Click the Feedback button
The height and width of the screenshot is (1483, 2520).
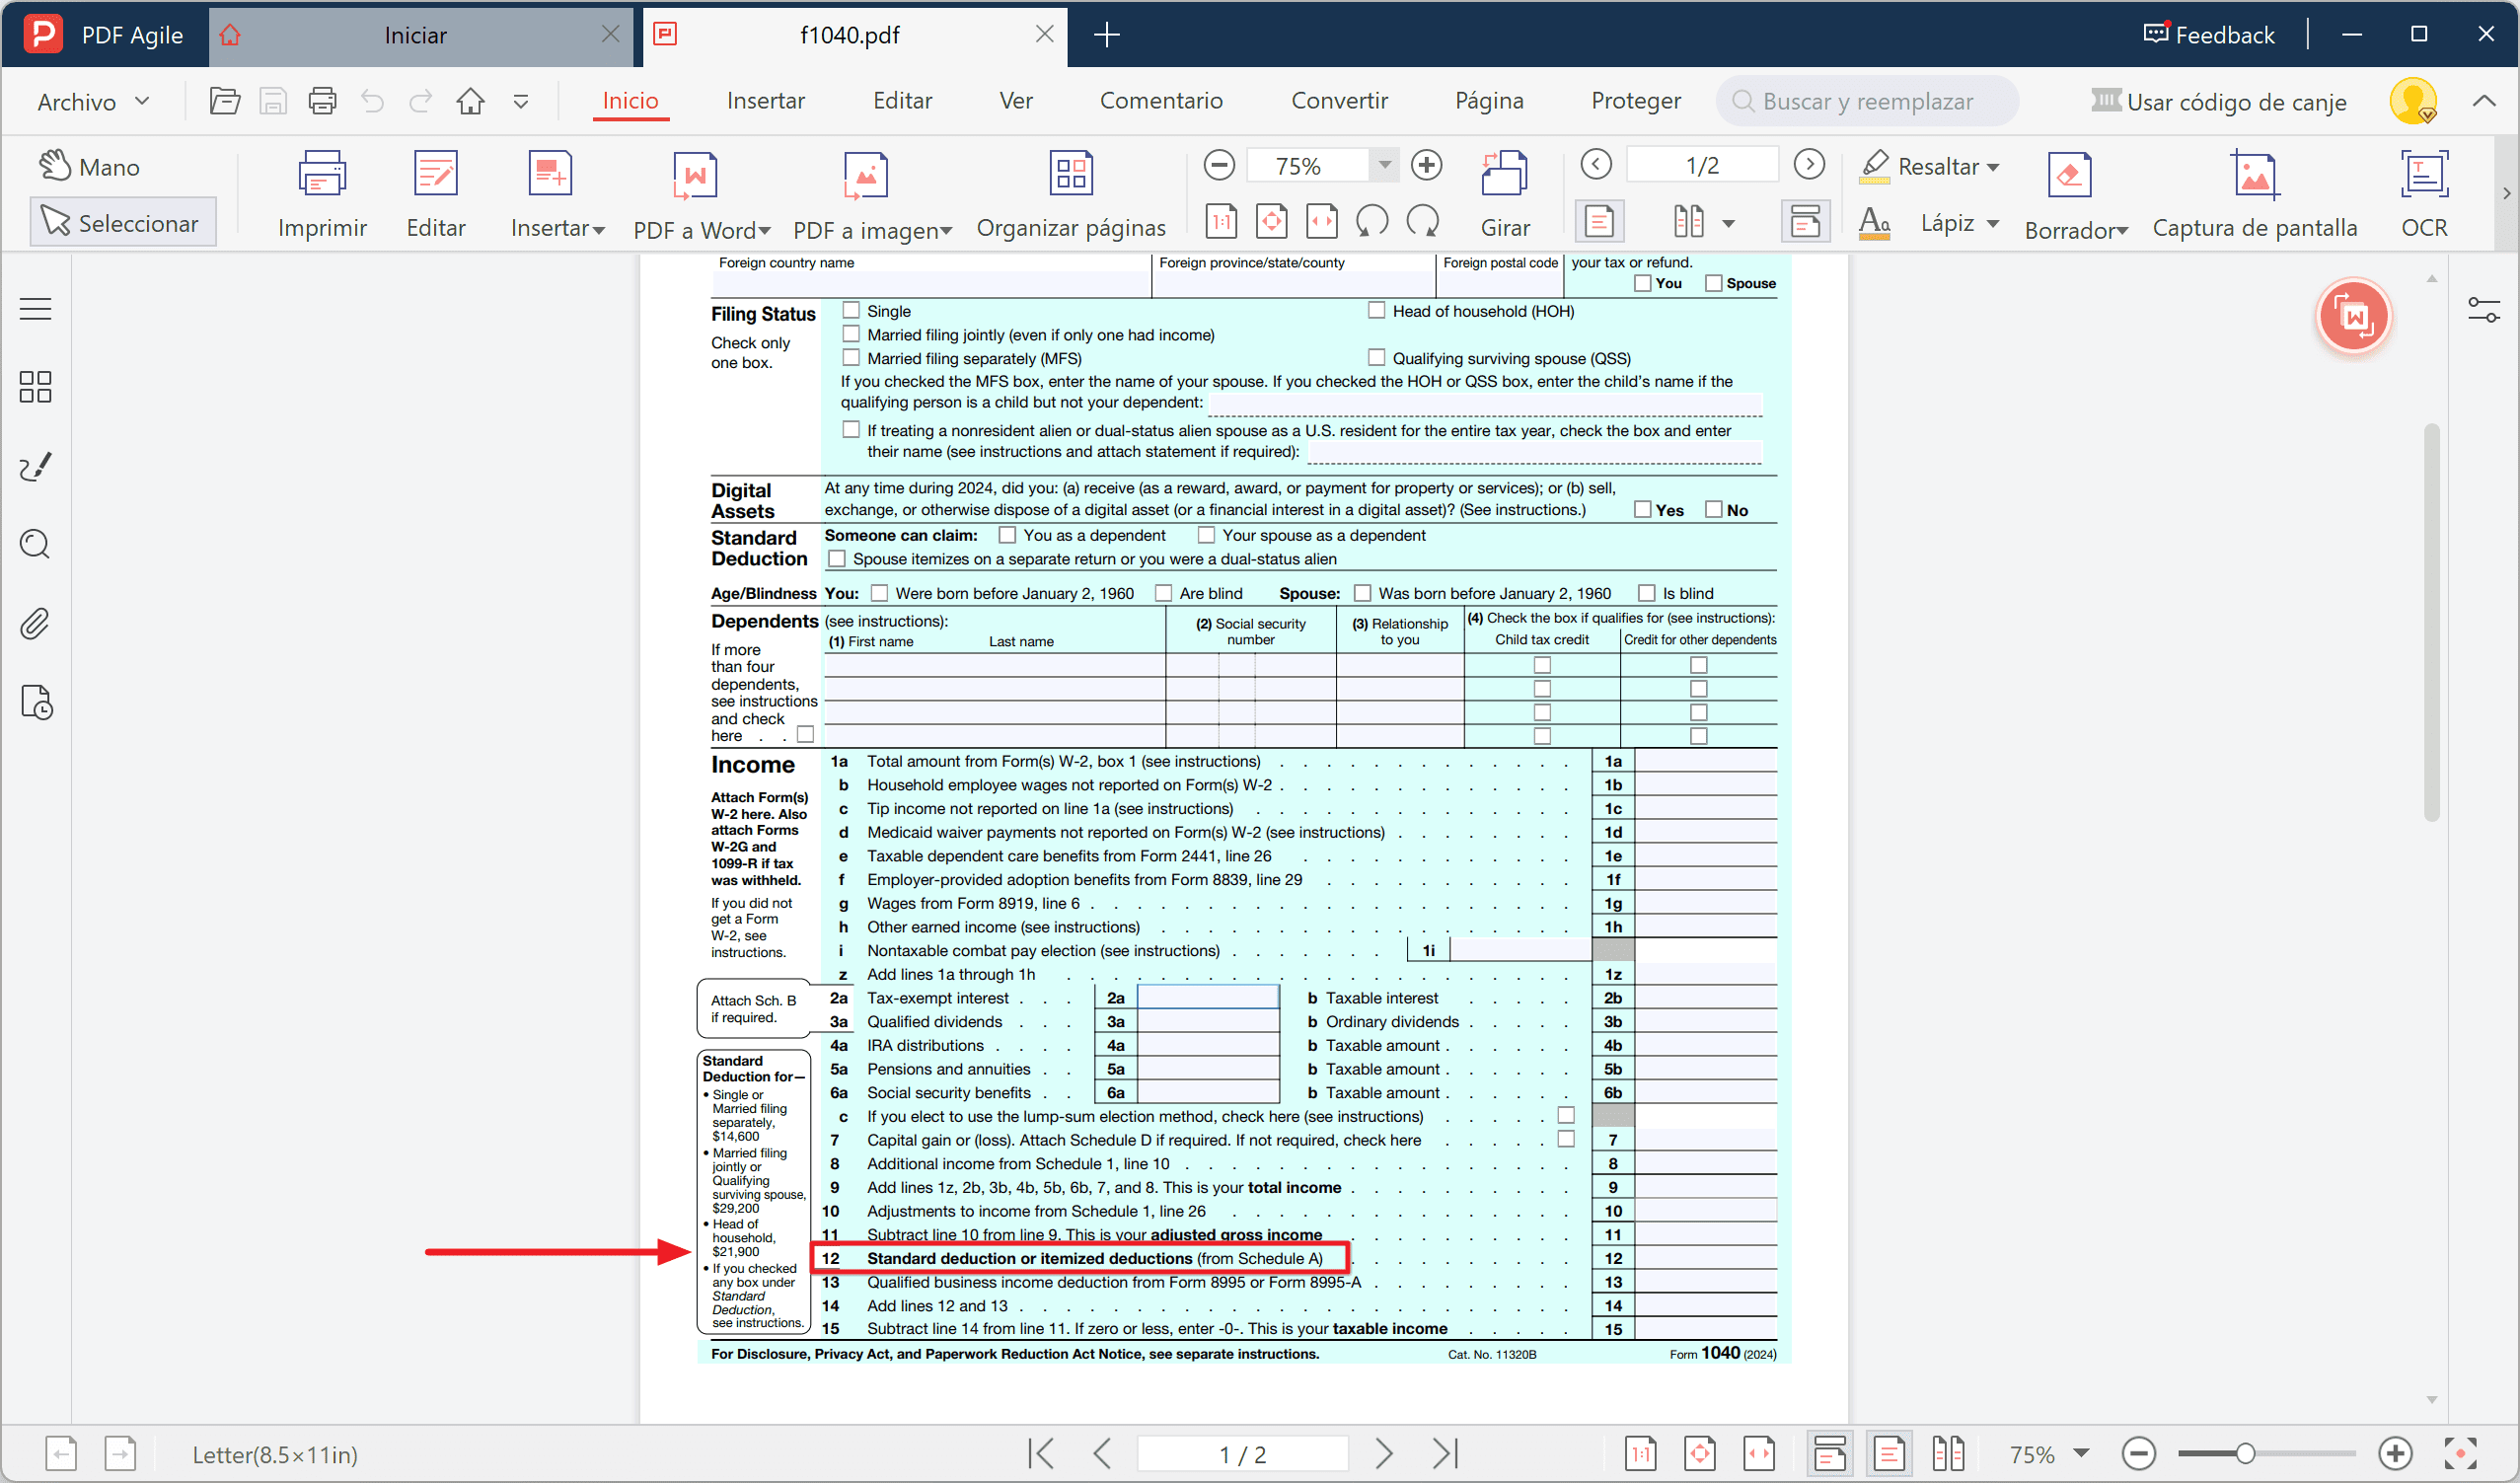coord(2208,35)
